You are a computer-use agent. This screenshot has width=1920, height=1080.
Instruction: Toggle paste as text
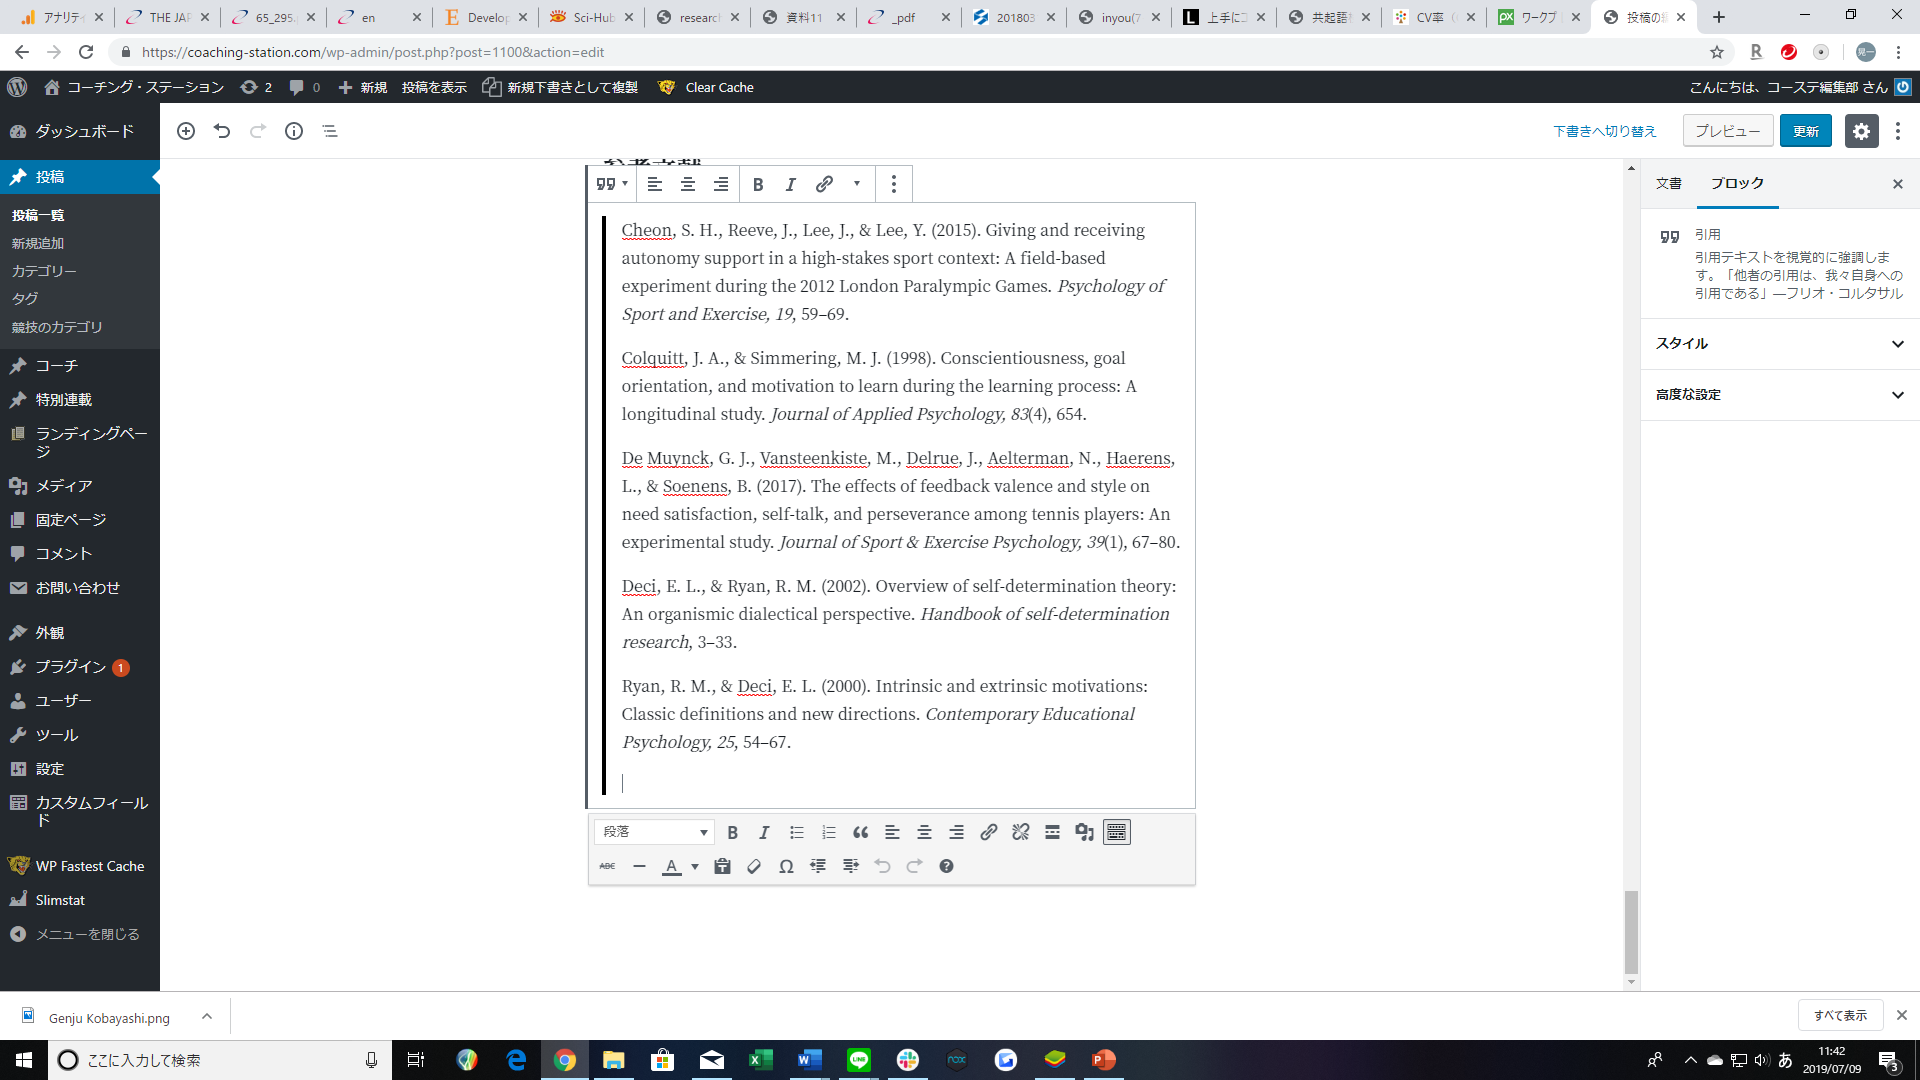point(723,866)
